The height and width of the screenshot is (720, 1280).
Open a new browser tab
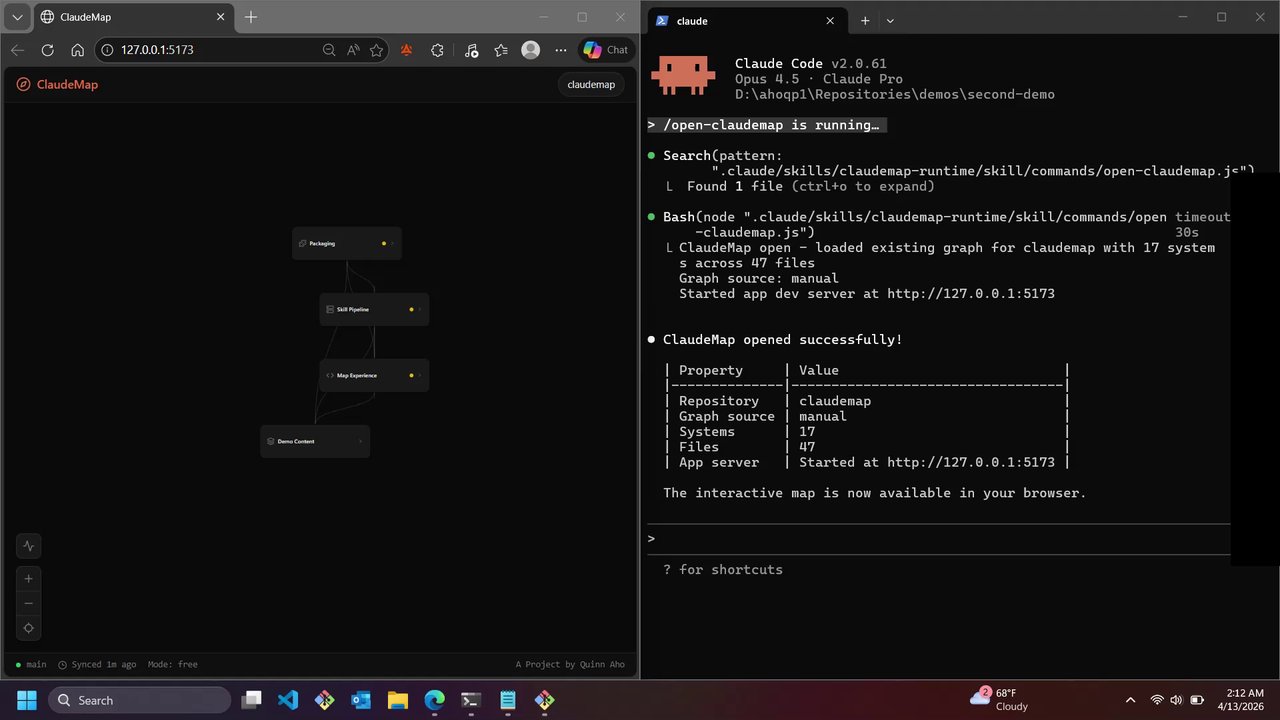[x=251, y=17]
